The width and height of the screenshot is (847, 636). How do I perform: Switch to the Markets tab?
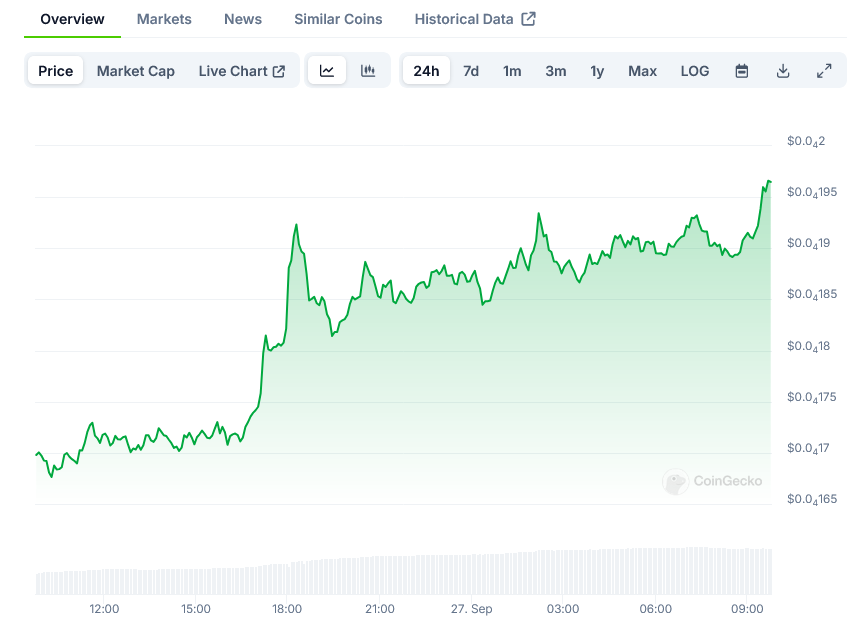coord(164,19)
